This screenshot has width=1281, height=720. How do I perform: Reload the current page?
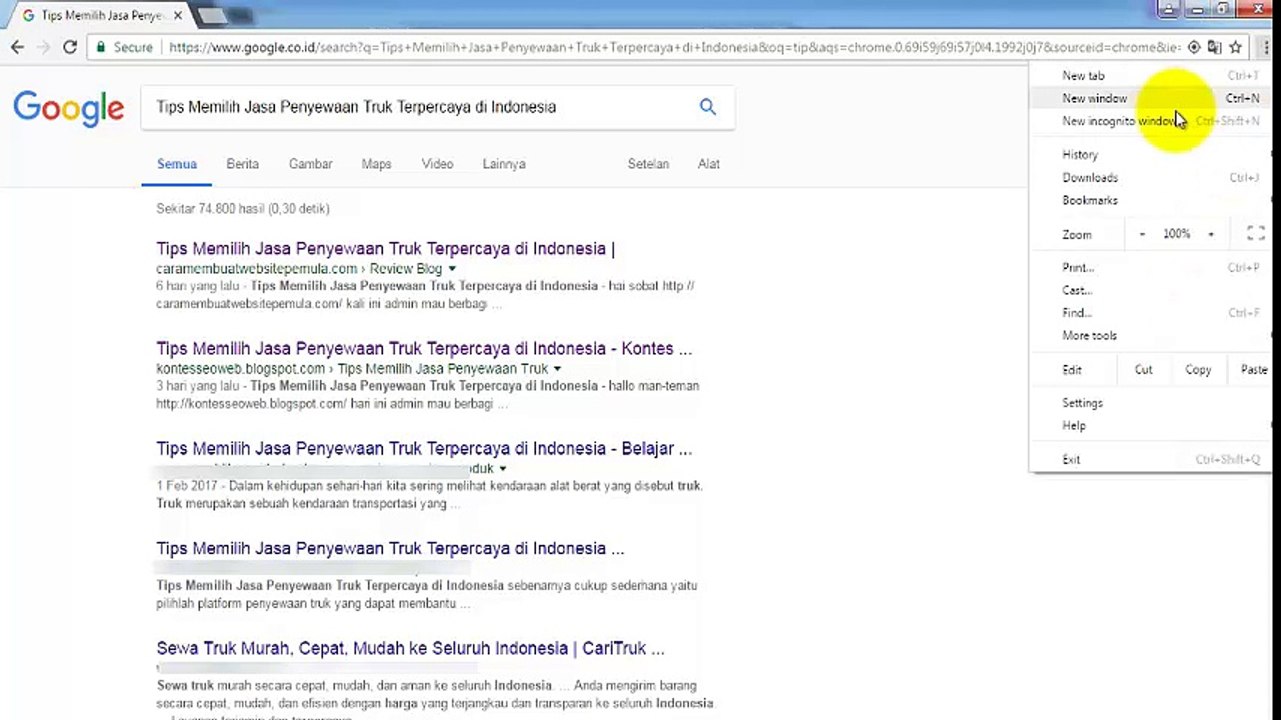pyautogui.click(x=69, y=47)
